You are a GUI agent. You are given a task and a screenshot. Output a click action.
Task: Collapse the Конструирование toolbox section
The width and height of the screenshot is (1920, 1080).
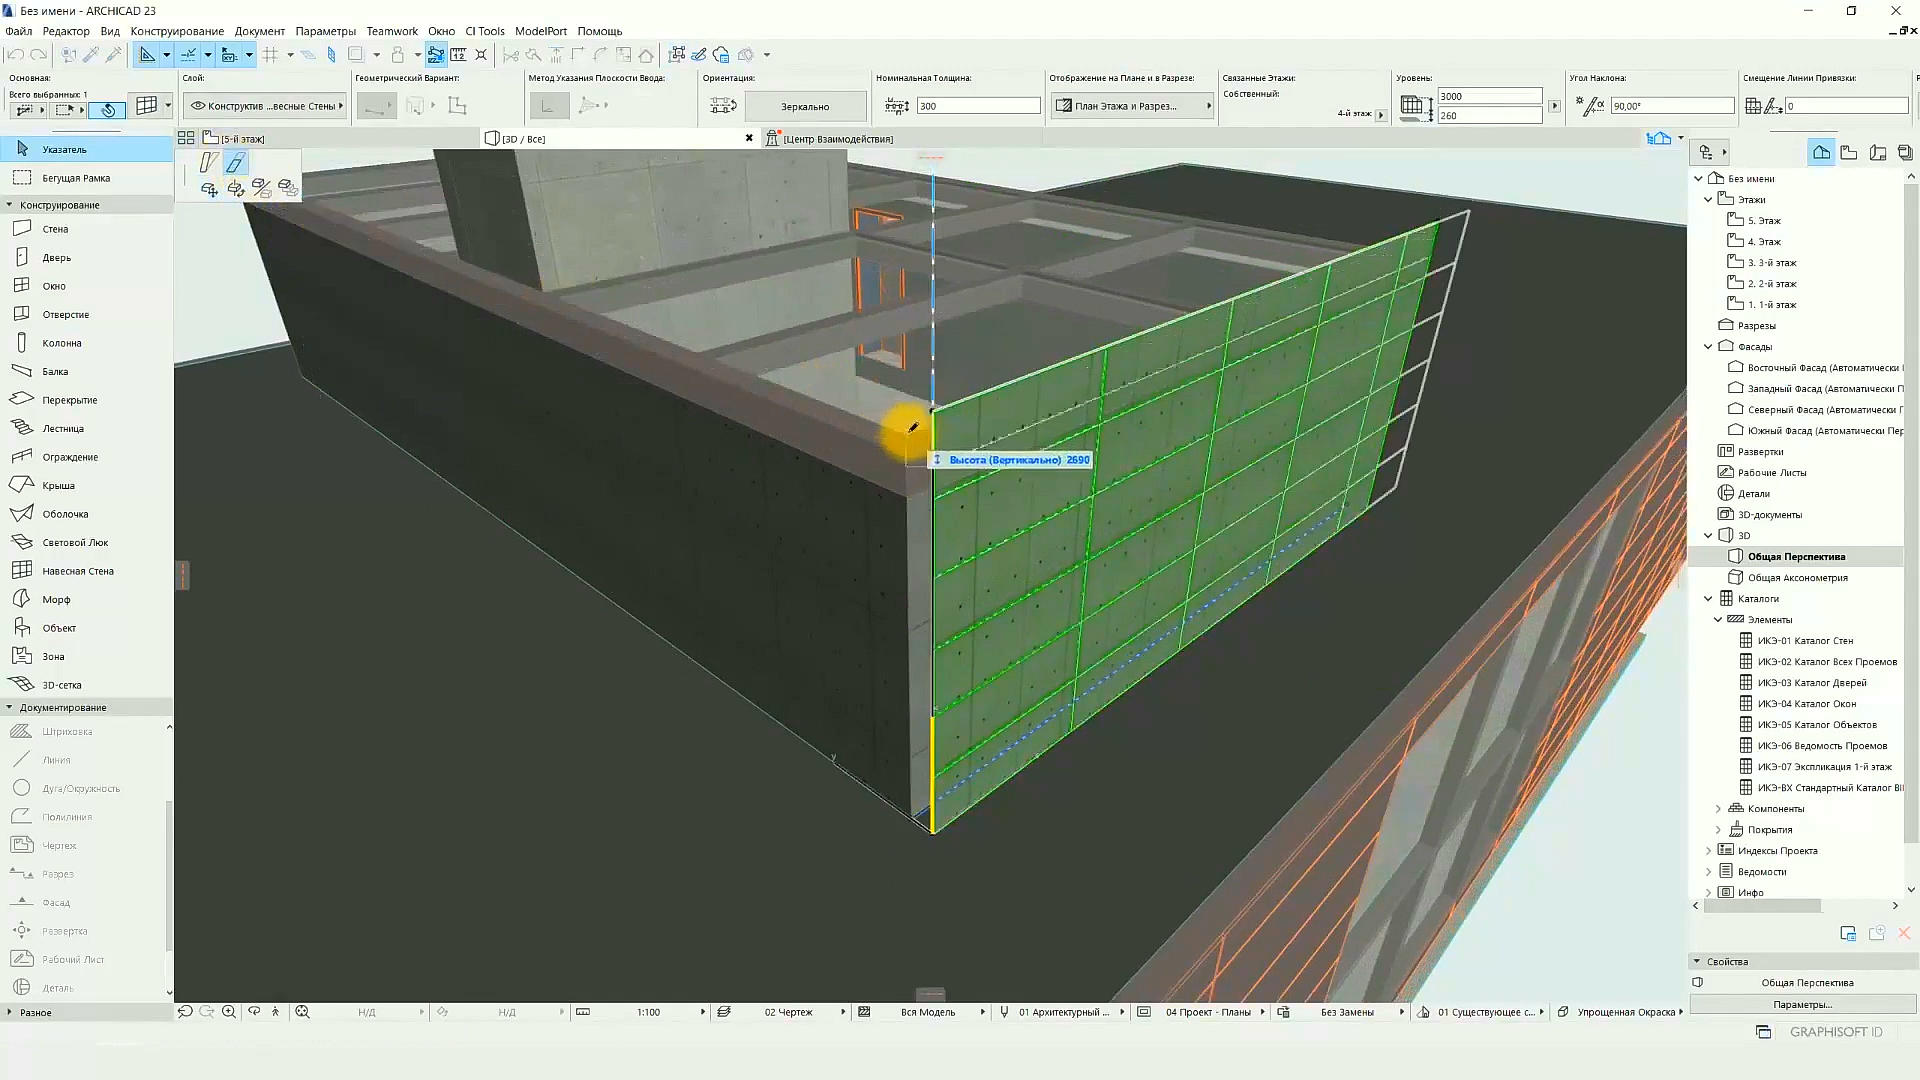(10, 205)
